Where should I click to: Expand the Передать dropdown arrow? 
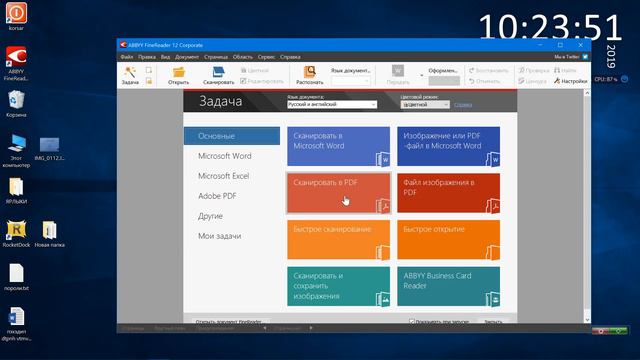[x=421, y=76]
